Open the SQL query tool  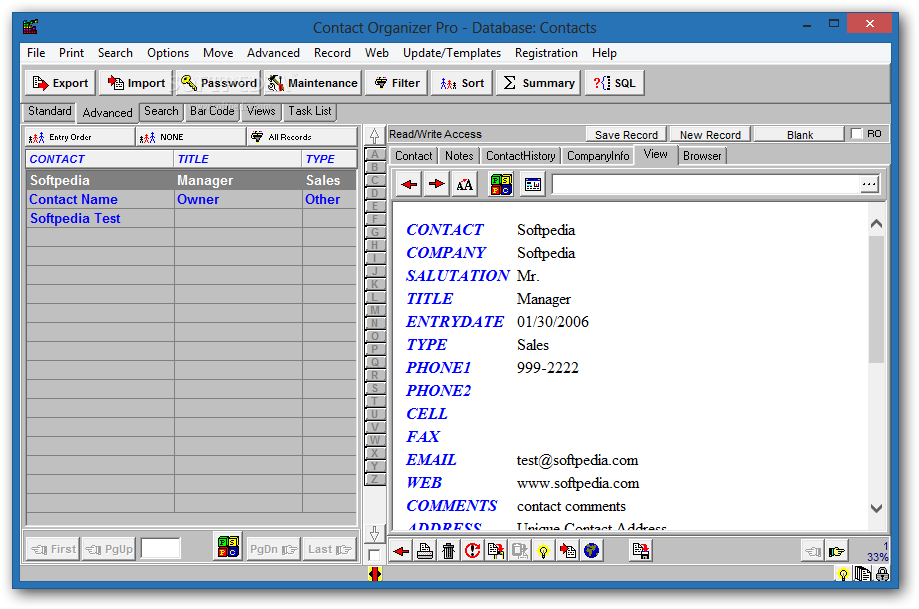pyautogui.click(x=614, y=83)
